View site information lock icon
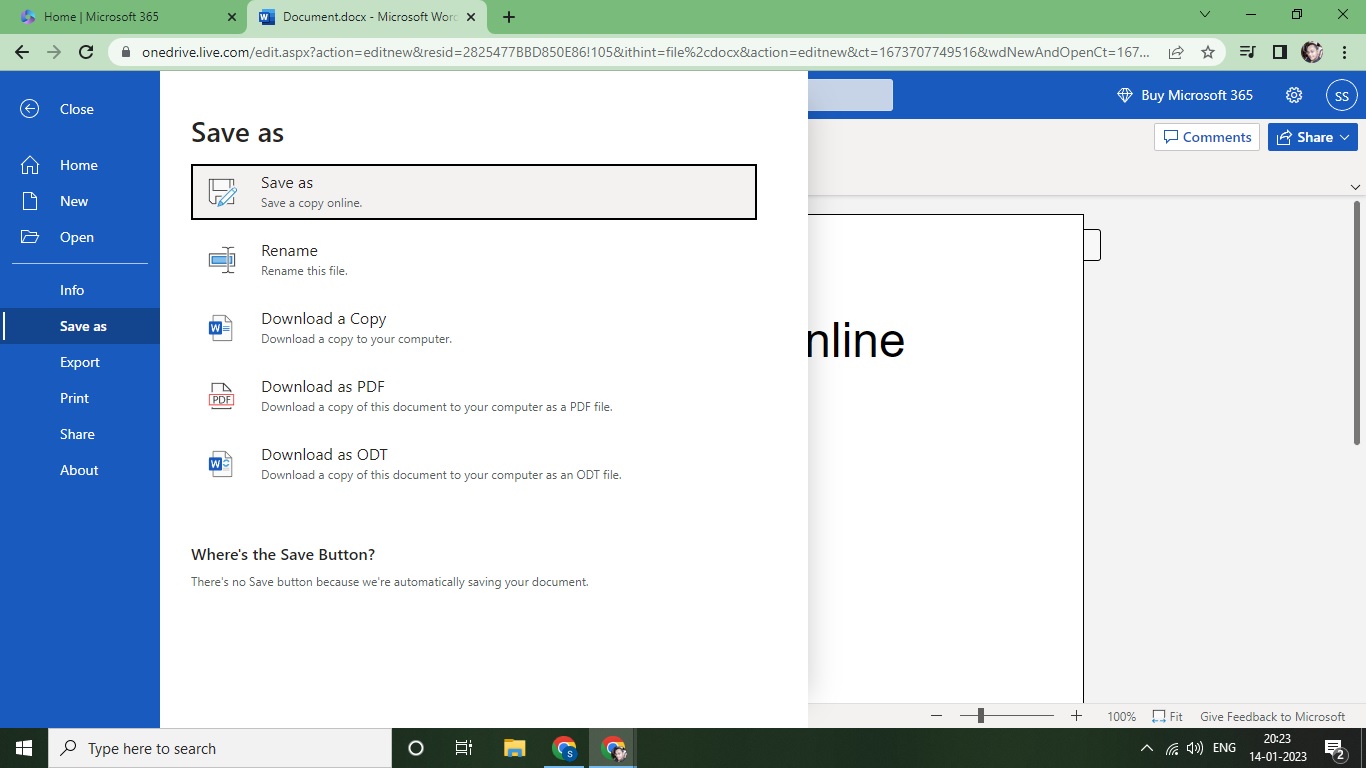The width and height of the screenshot is (1366, 768). pyautogui.click(x=125, y=52)
